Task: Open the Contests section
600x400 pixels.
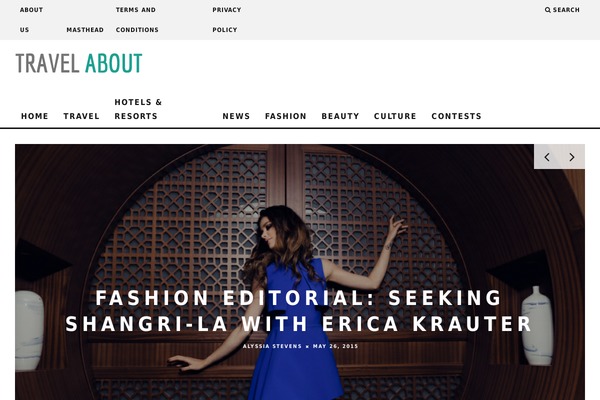Action: tap(457, 116)
